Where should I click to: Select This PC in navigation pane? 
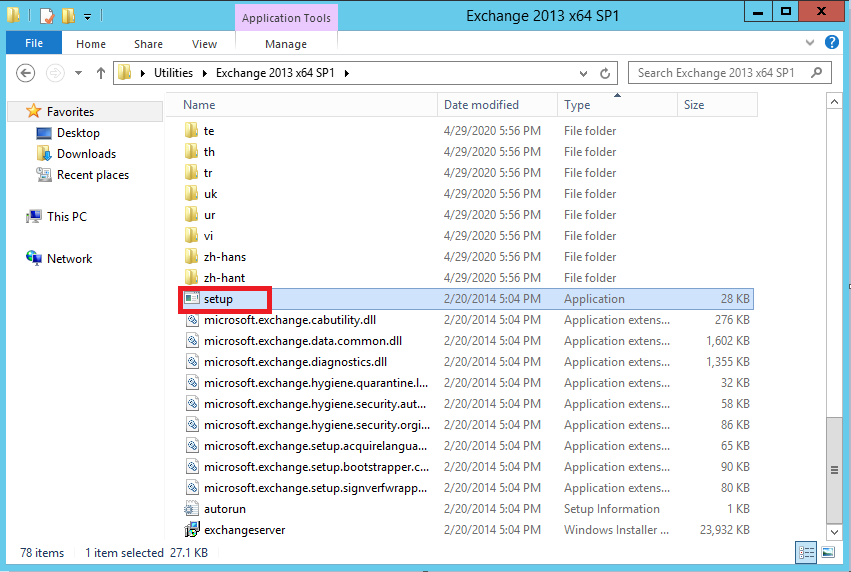56,217
